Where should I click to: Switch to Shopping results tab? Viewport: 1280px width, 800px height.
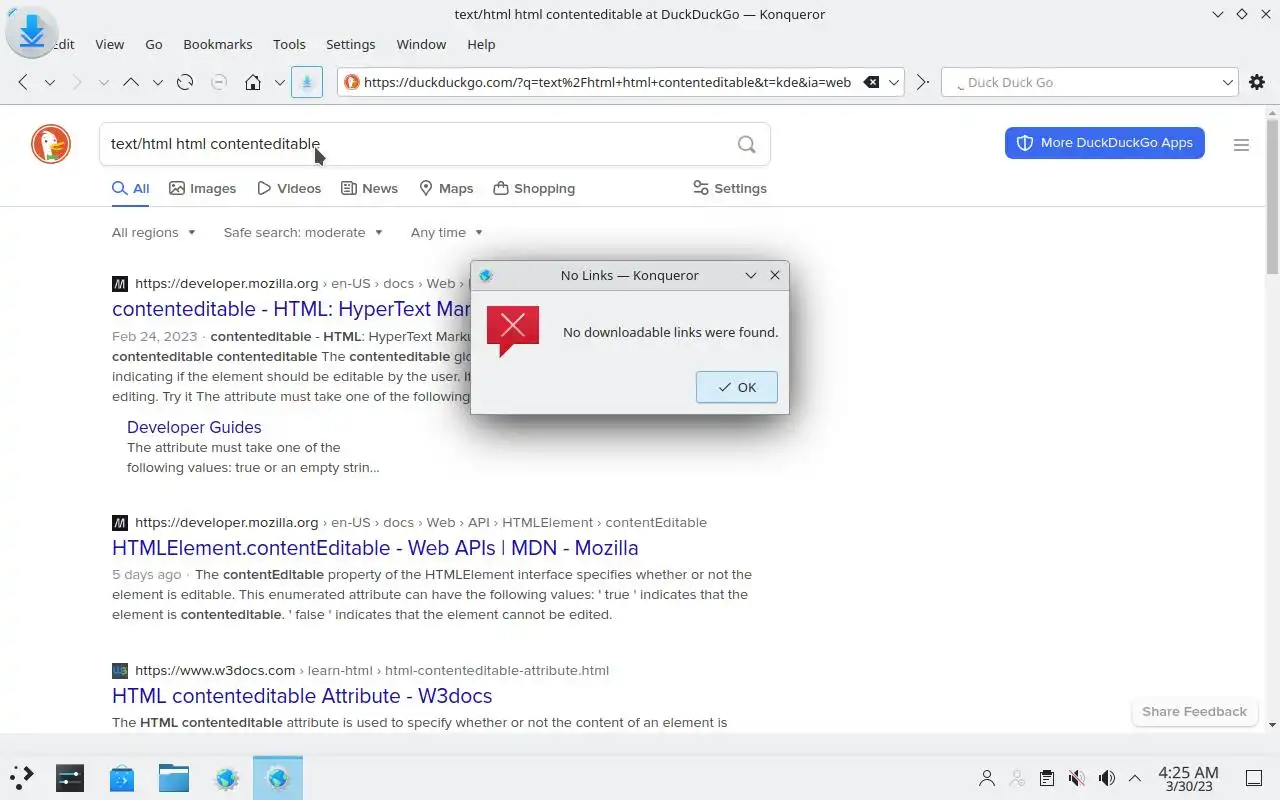coord(534,188)
